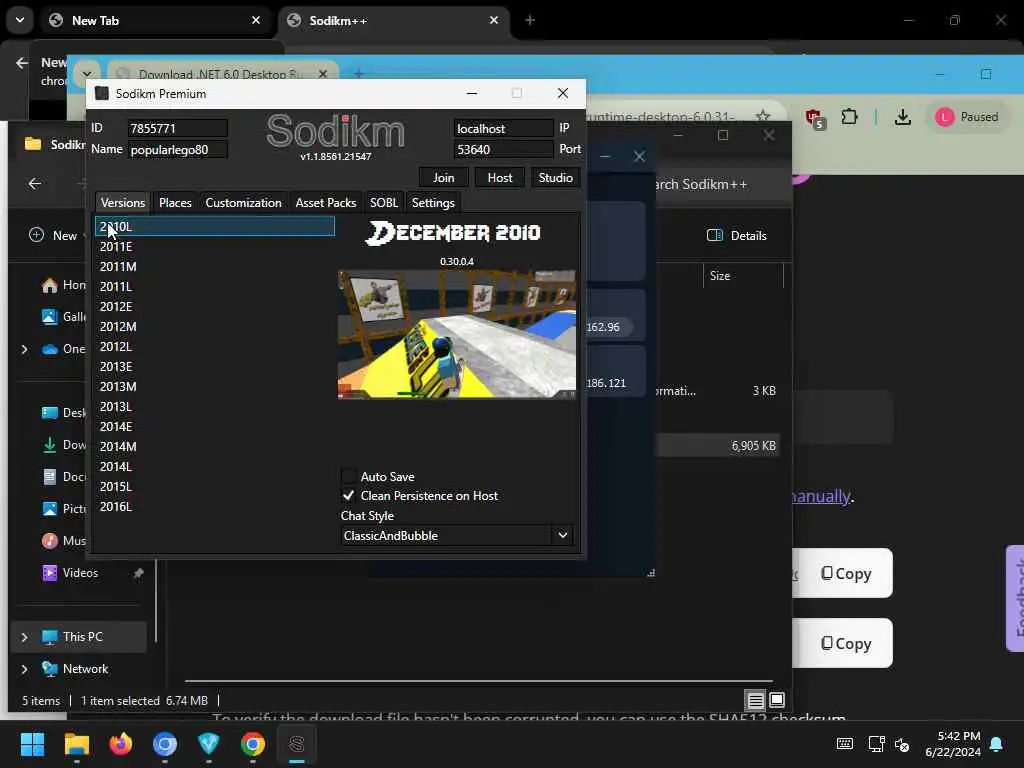Open the Videos folder in sidebar
Screen dimensions: 1024x768
(x=80, y=573)
